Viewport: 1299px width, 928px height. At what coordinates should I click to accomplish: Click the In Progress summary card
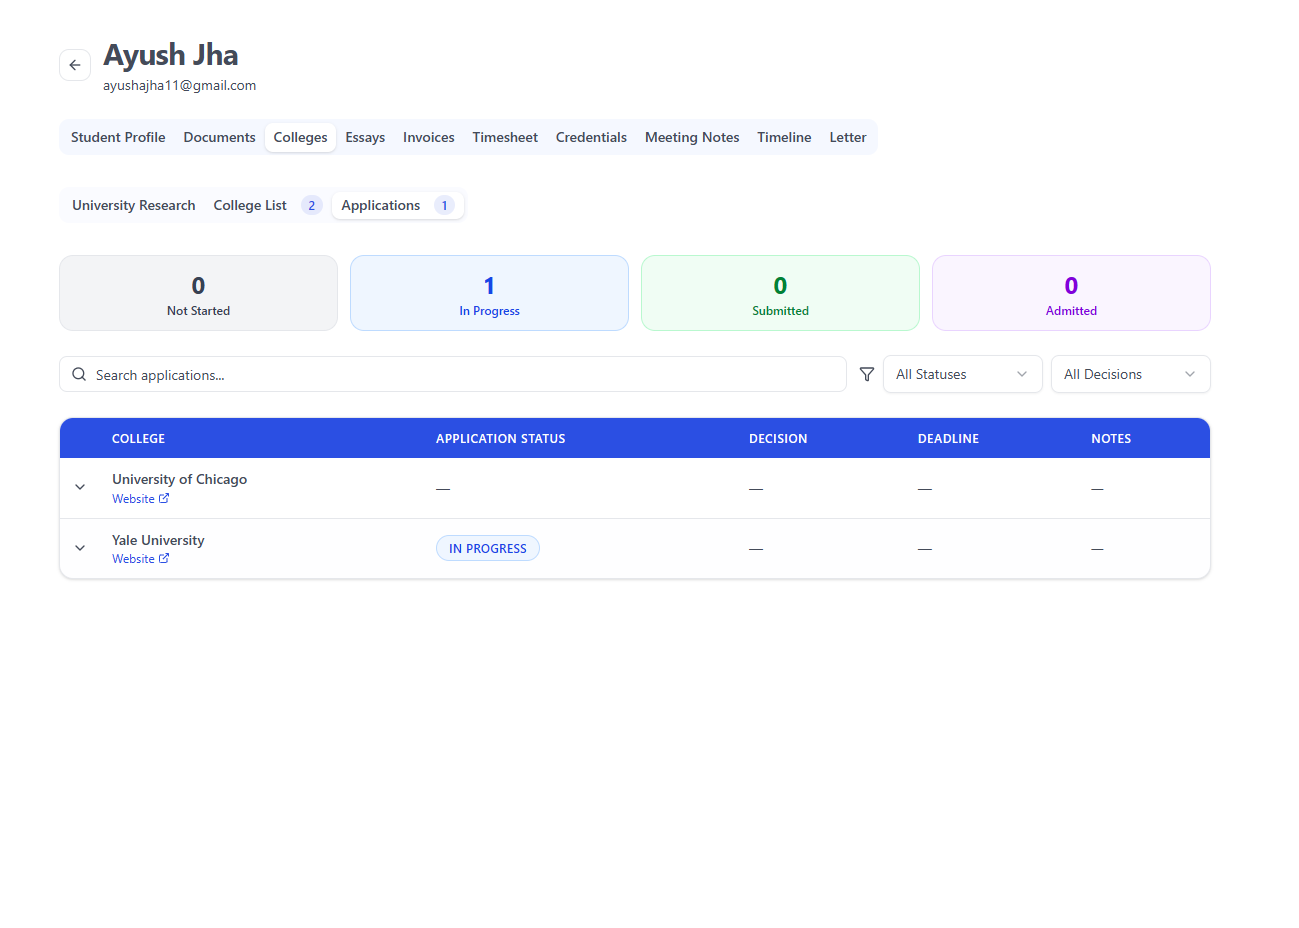tap(489, 293)
